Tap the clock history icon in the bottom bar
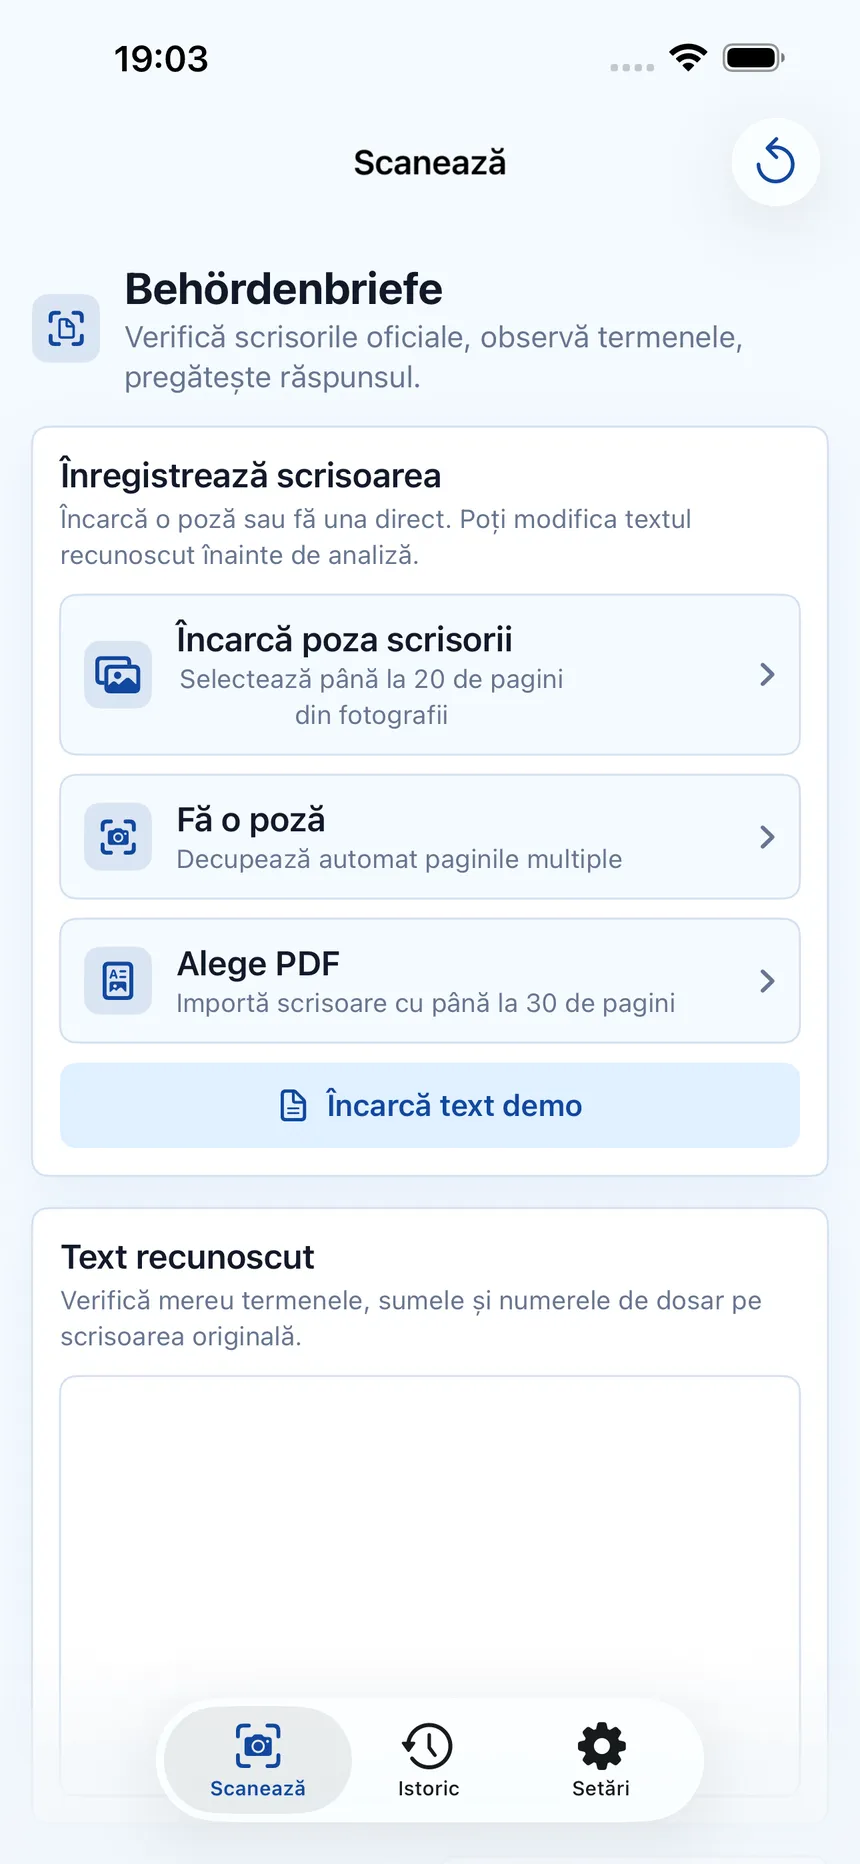The height and width of the screenshot is (1864, 860). (x=428, y=1746)
